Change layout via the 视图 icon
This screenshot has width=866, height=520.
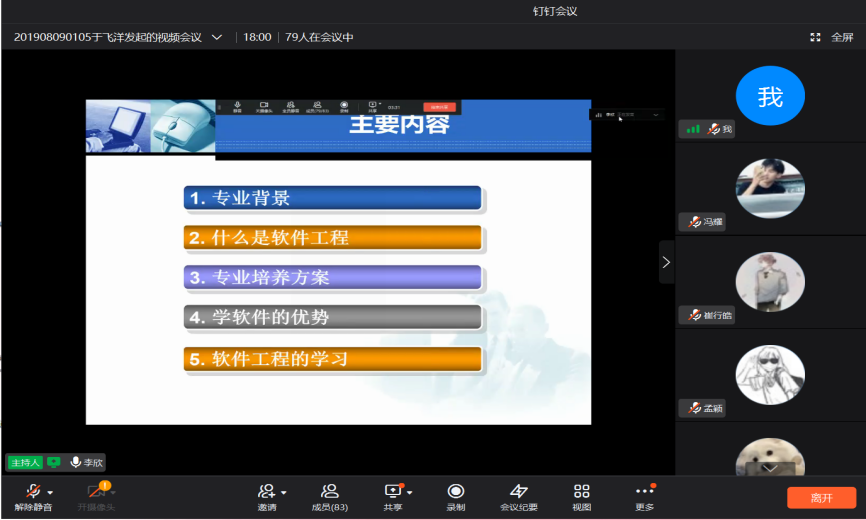[581, 491]
